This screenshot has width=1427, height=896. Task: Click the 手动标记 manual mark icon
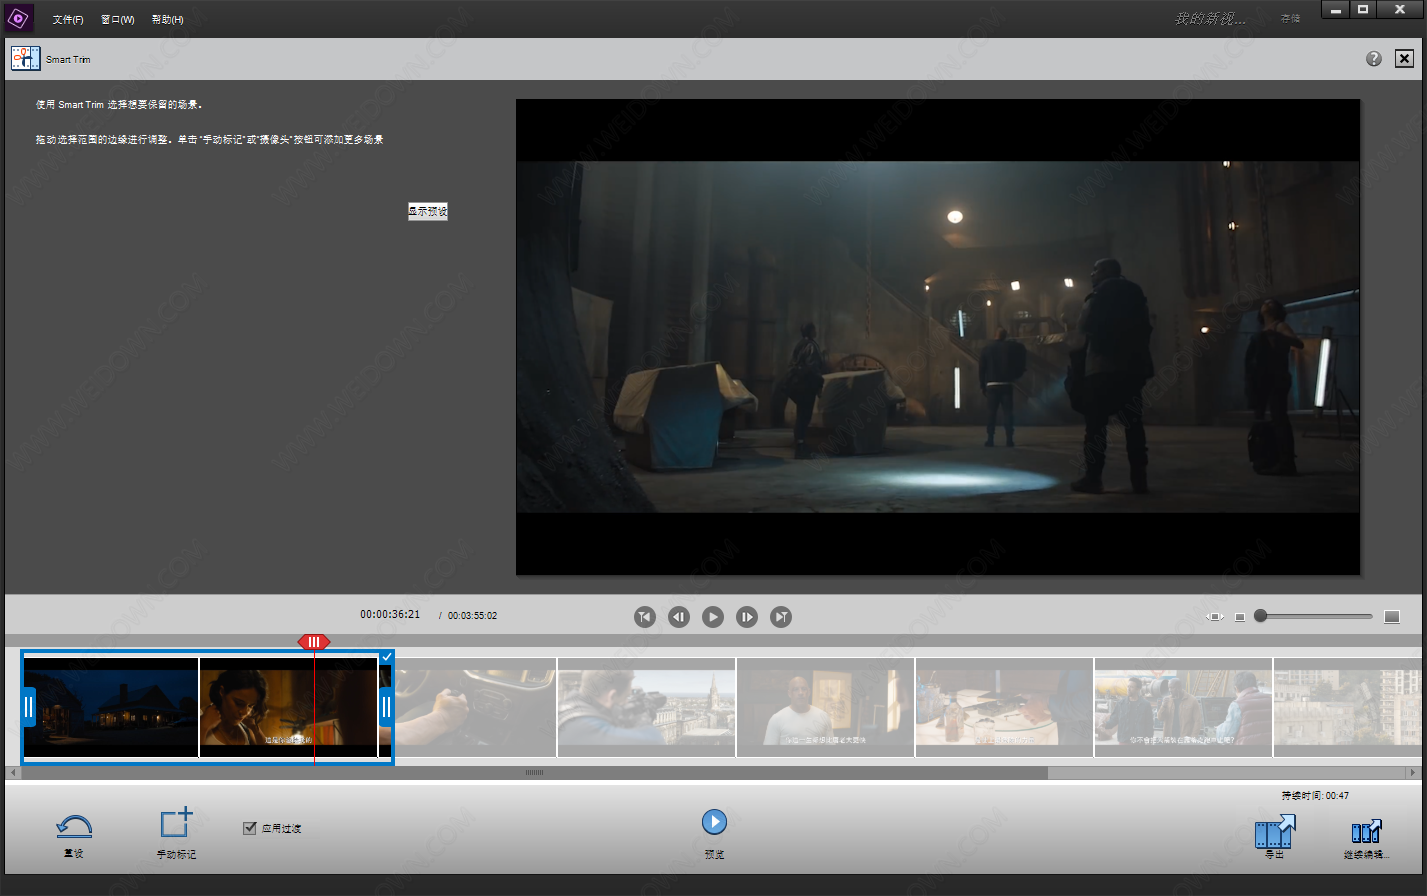tap(176, 822)
